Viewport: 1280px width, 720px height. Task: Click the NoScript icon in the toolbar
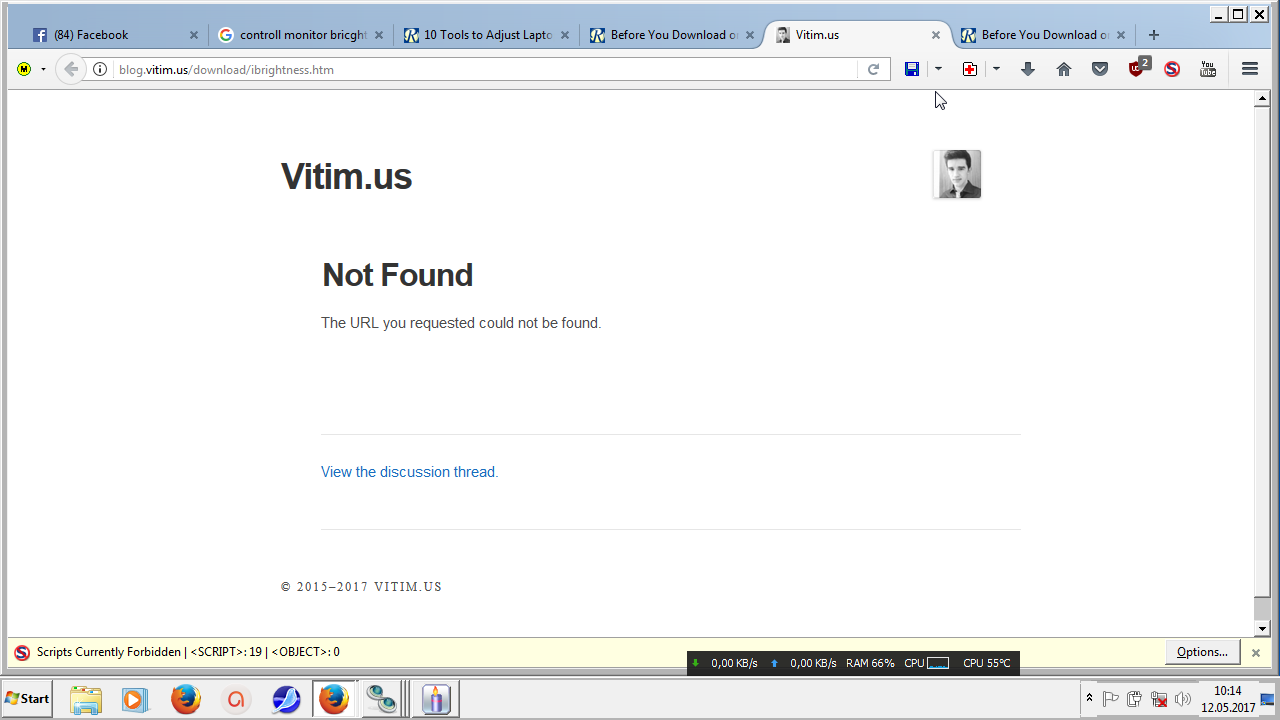point(1172,69)
